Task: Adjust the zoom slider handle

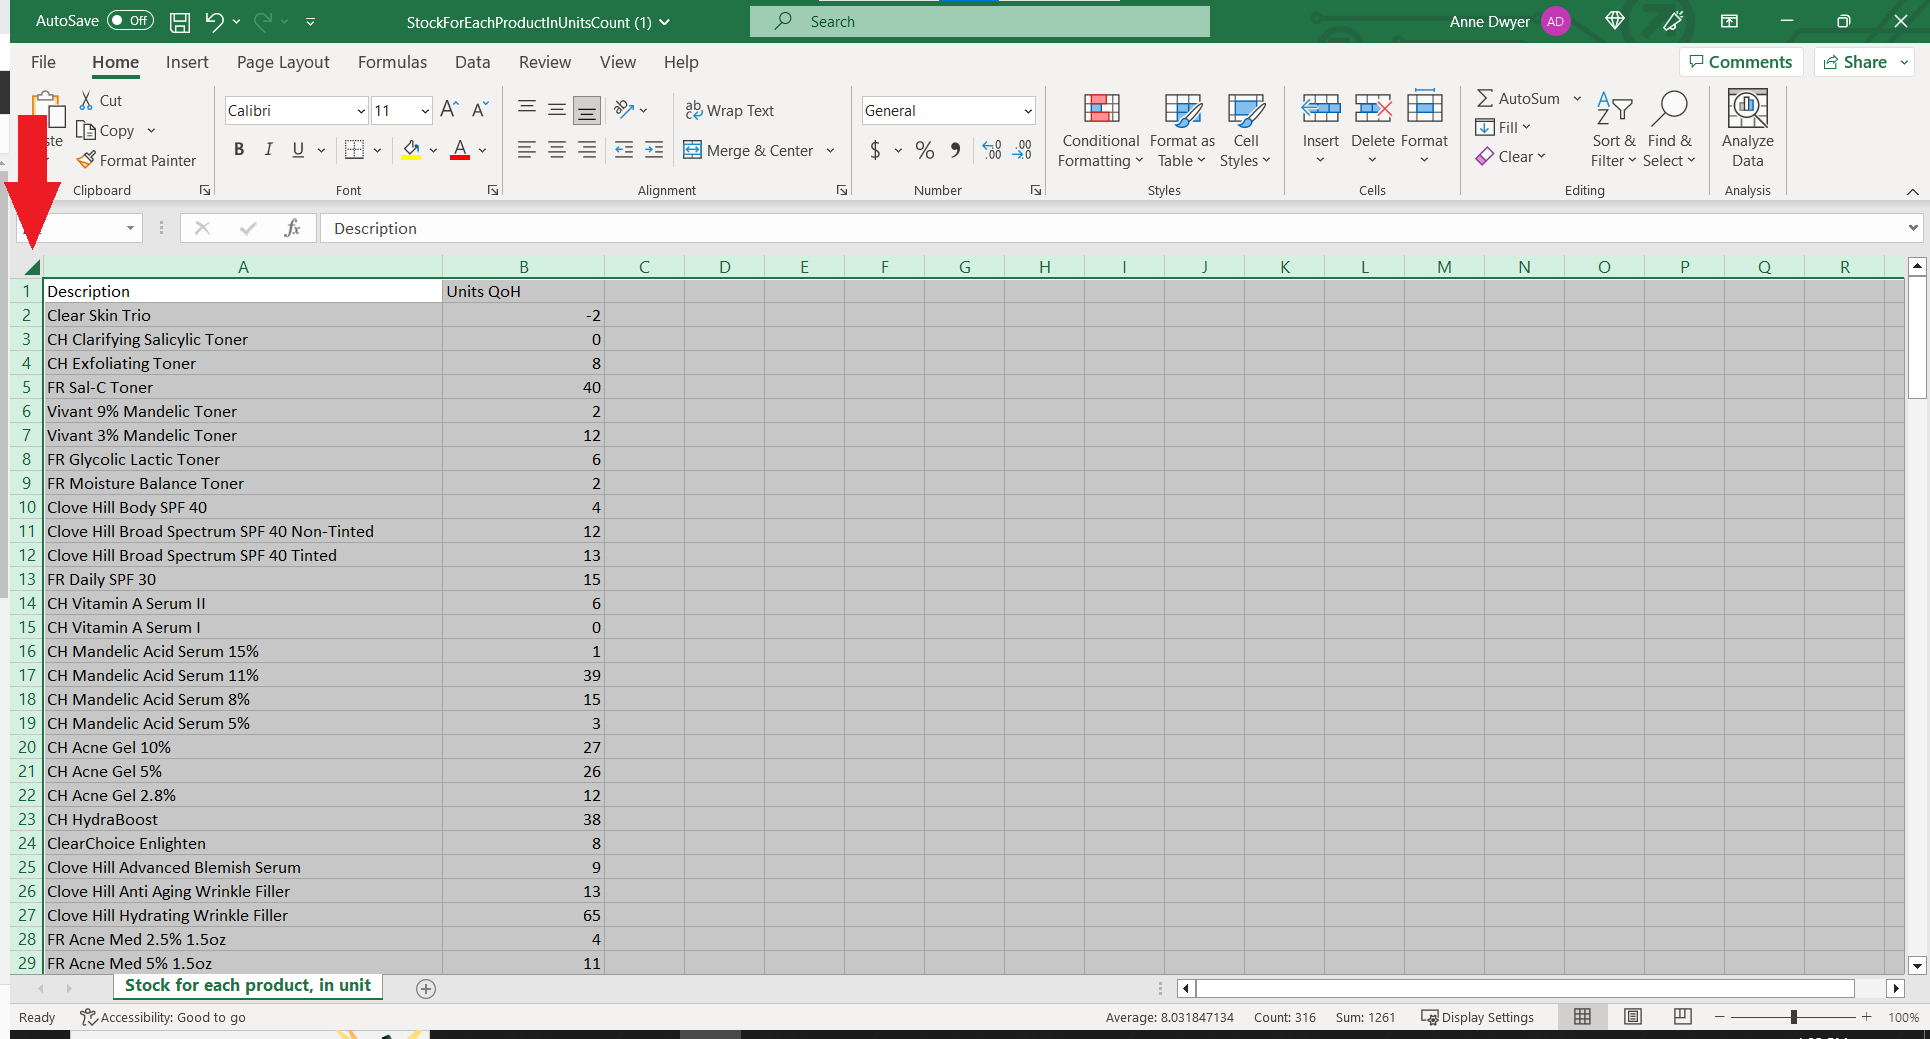Action: click(x=1794, y=1017)
